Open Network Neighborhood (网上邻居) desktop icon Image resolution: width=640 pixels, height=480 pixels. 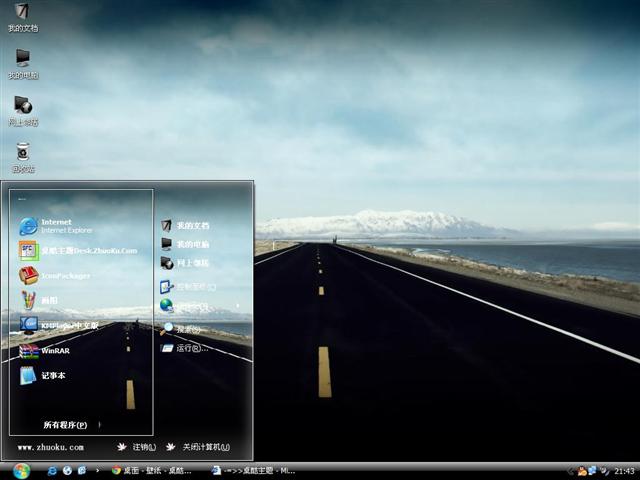tap(22, 107)
